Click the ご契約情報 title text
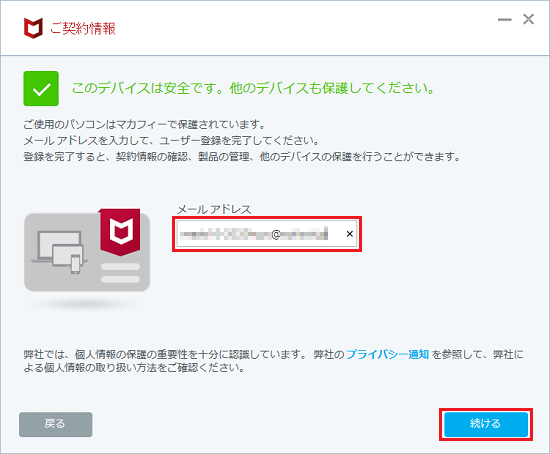The height and width of the screenshot is (454, 550). point(83,28)
